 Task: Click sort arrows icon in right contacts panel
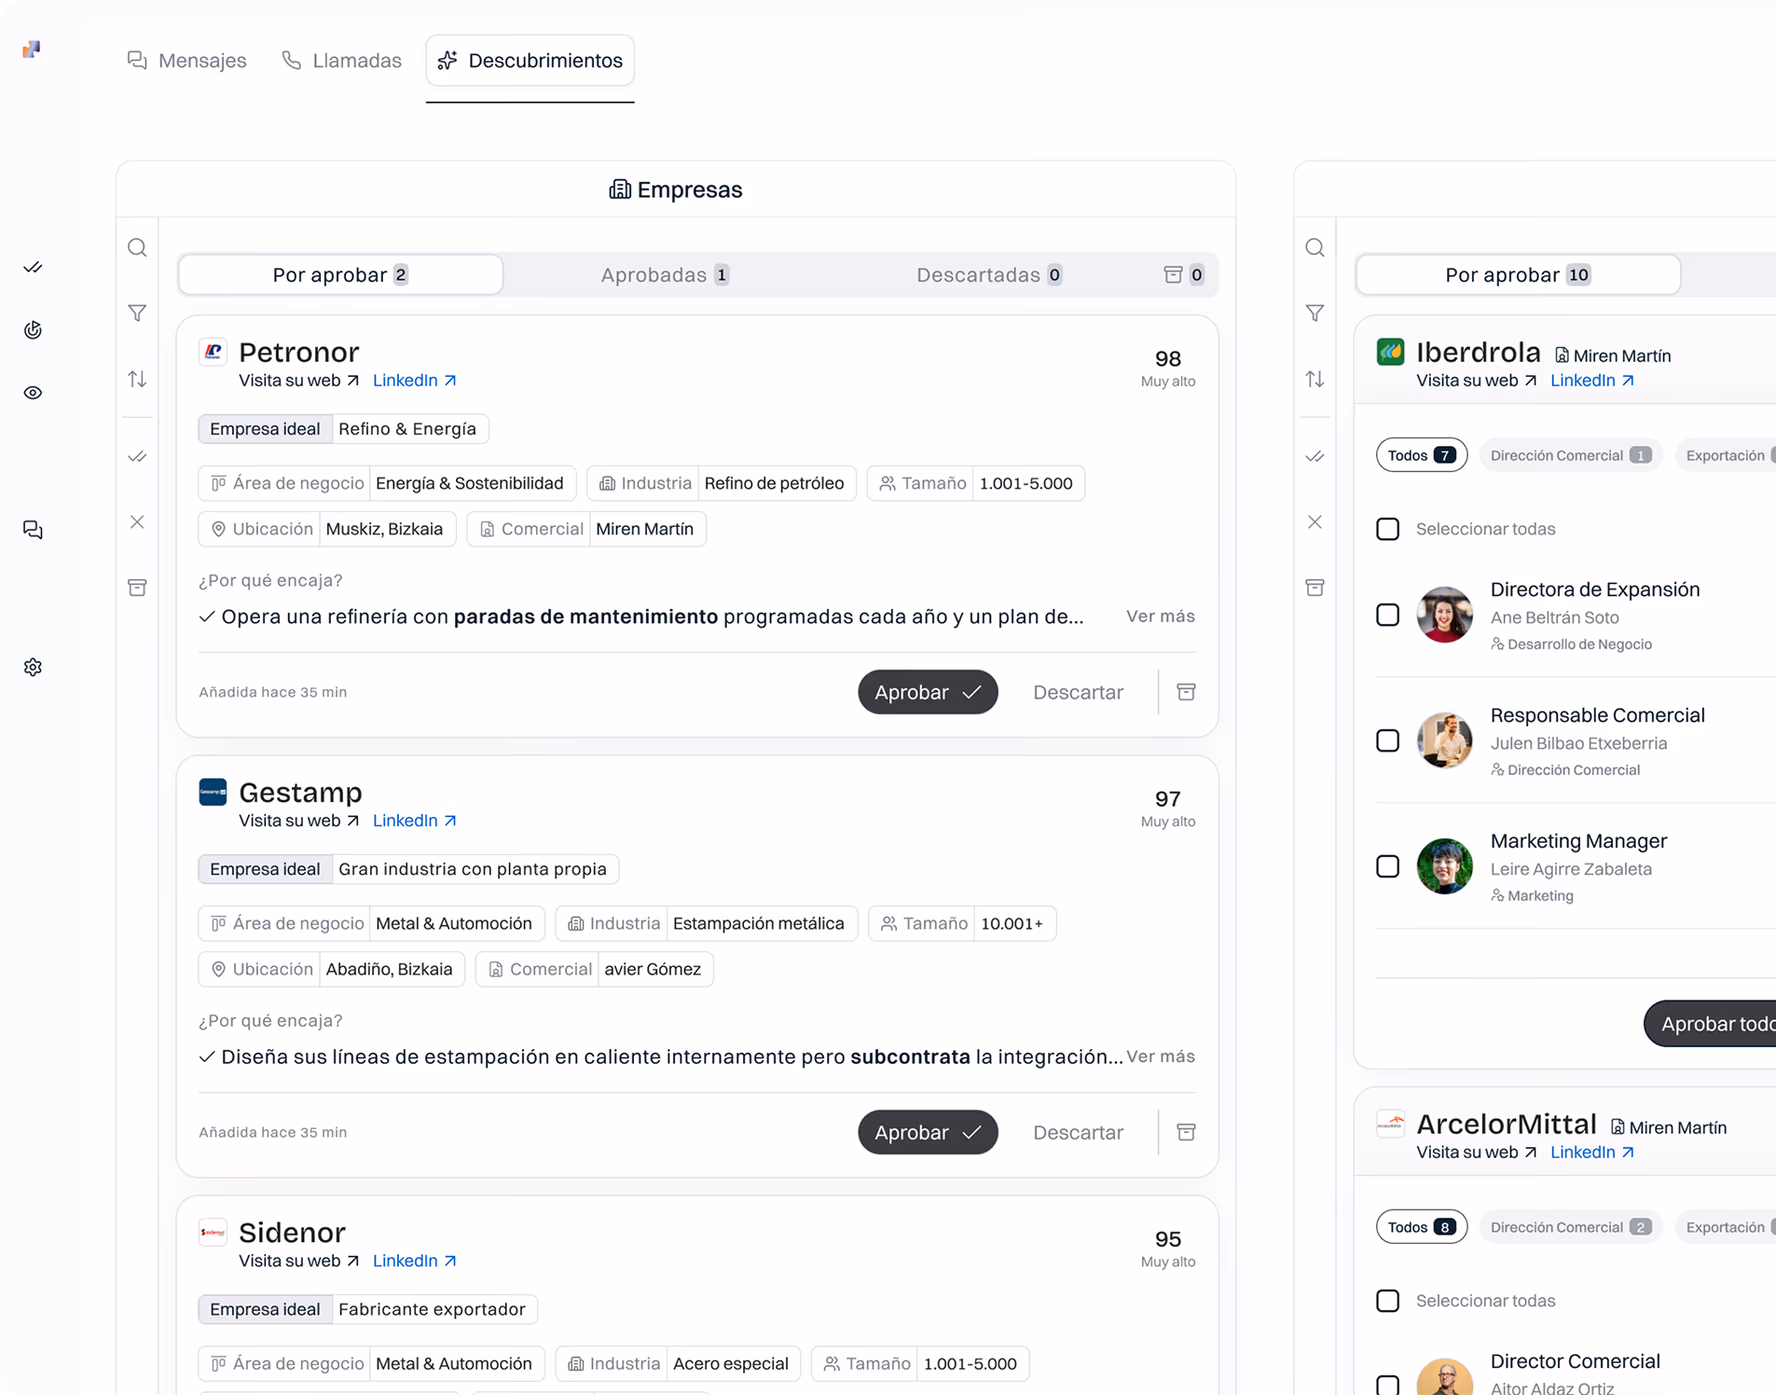(x=1315, y=379)
